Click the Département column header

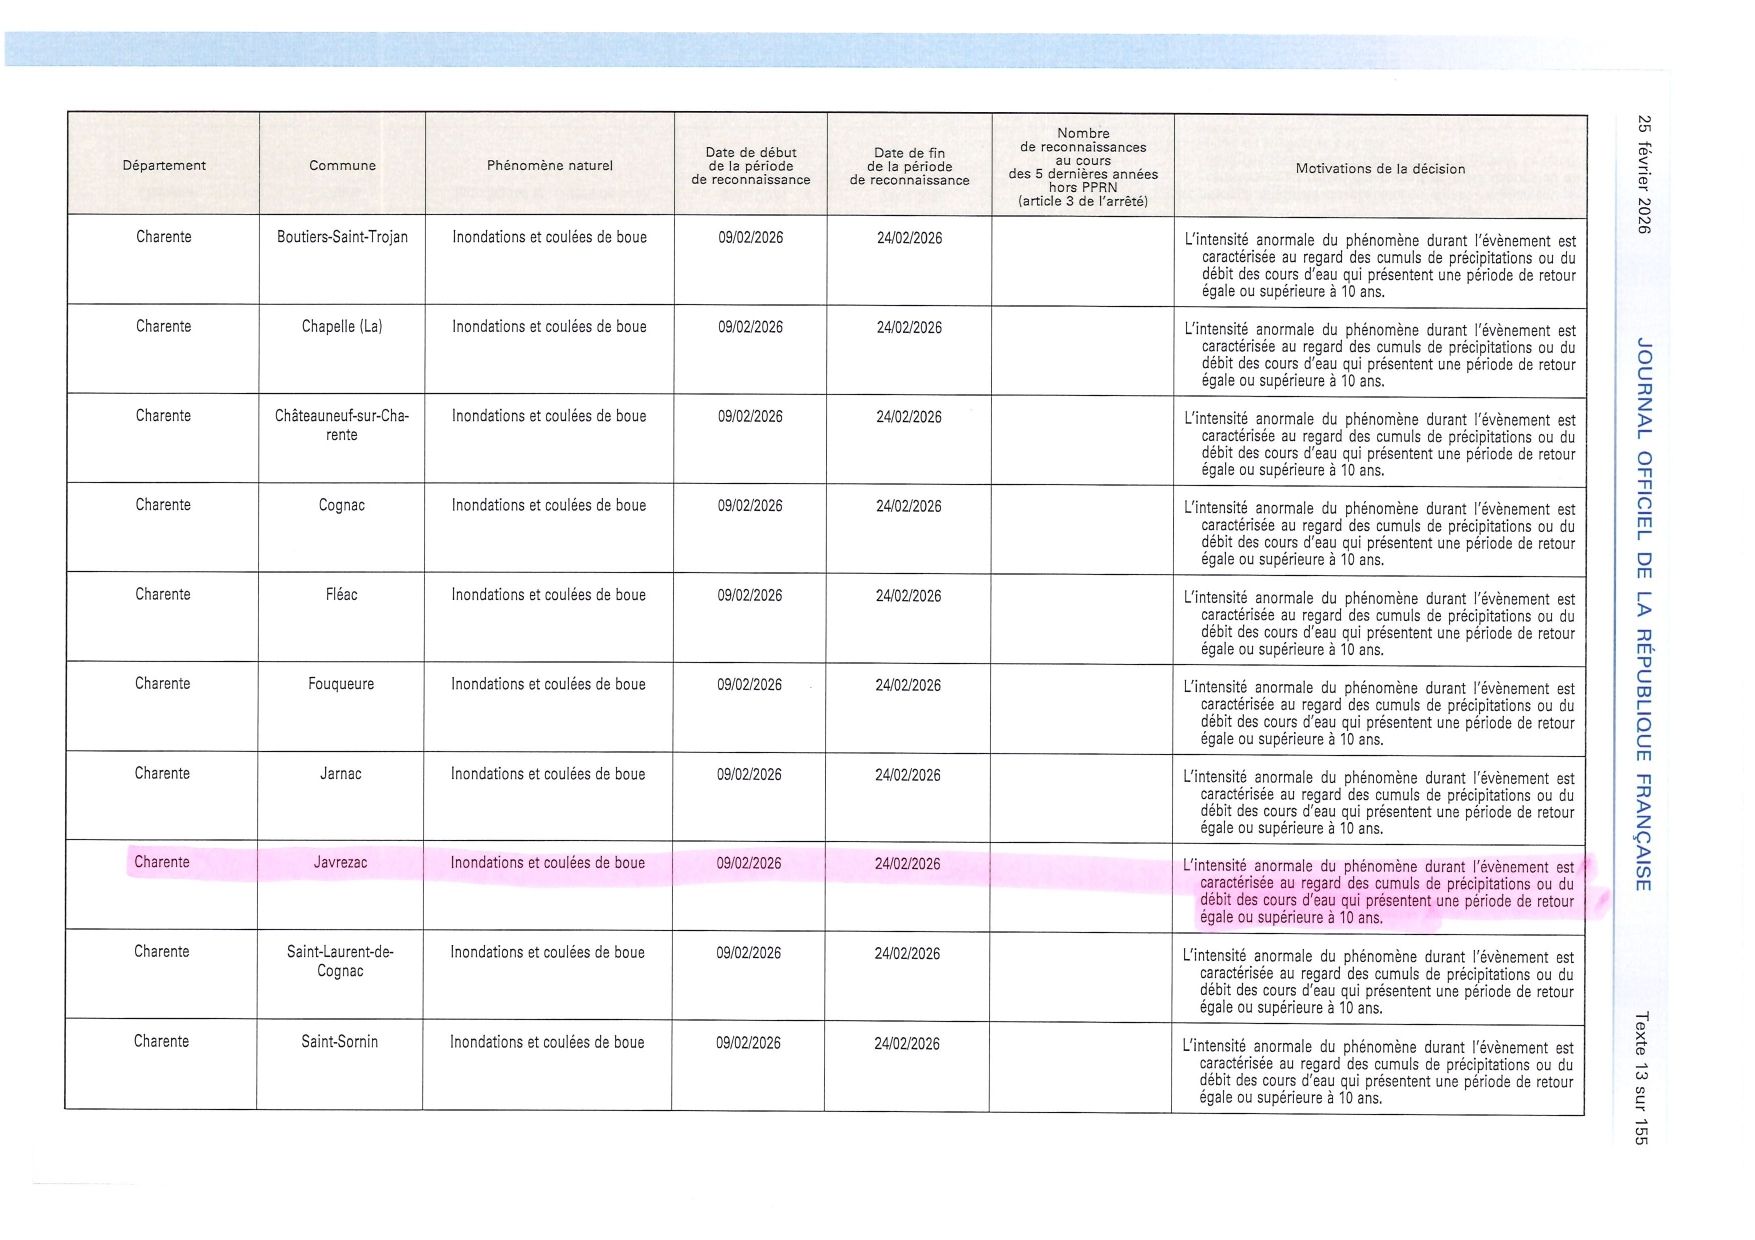(164, 166)
